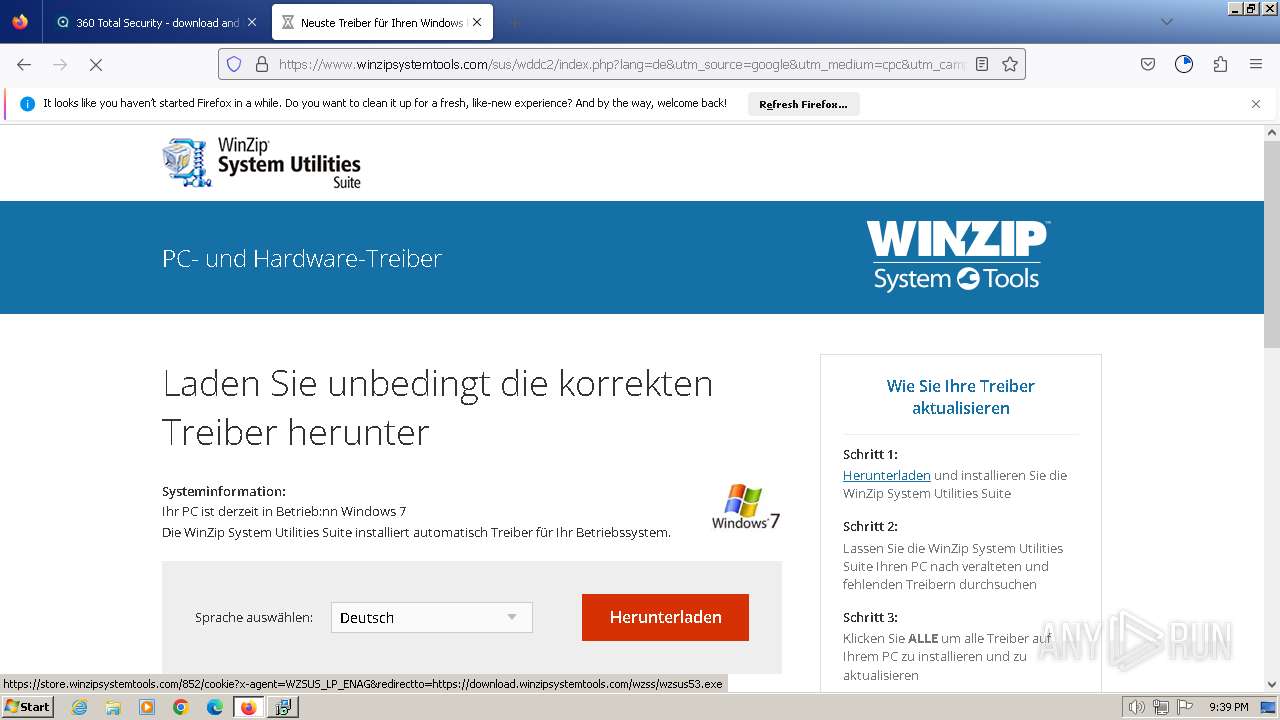The image size is (1280, 720).
Task: Open the Firefox account icon
Action: [x=1184, y=64]
